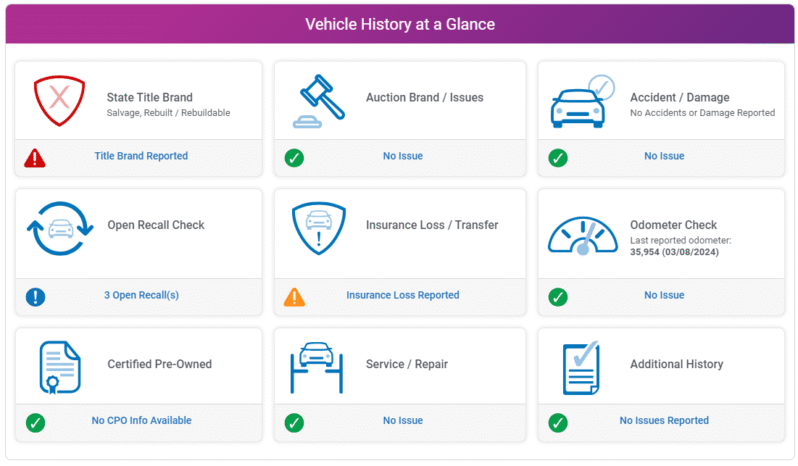The width and height of the screenshot is (798, 466).
Task: Click the Additional History document checkmark icon
Action: [x=581, y=367]
